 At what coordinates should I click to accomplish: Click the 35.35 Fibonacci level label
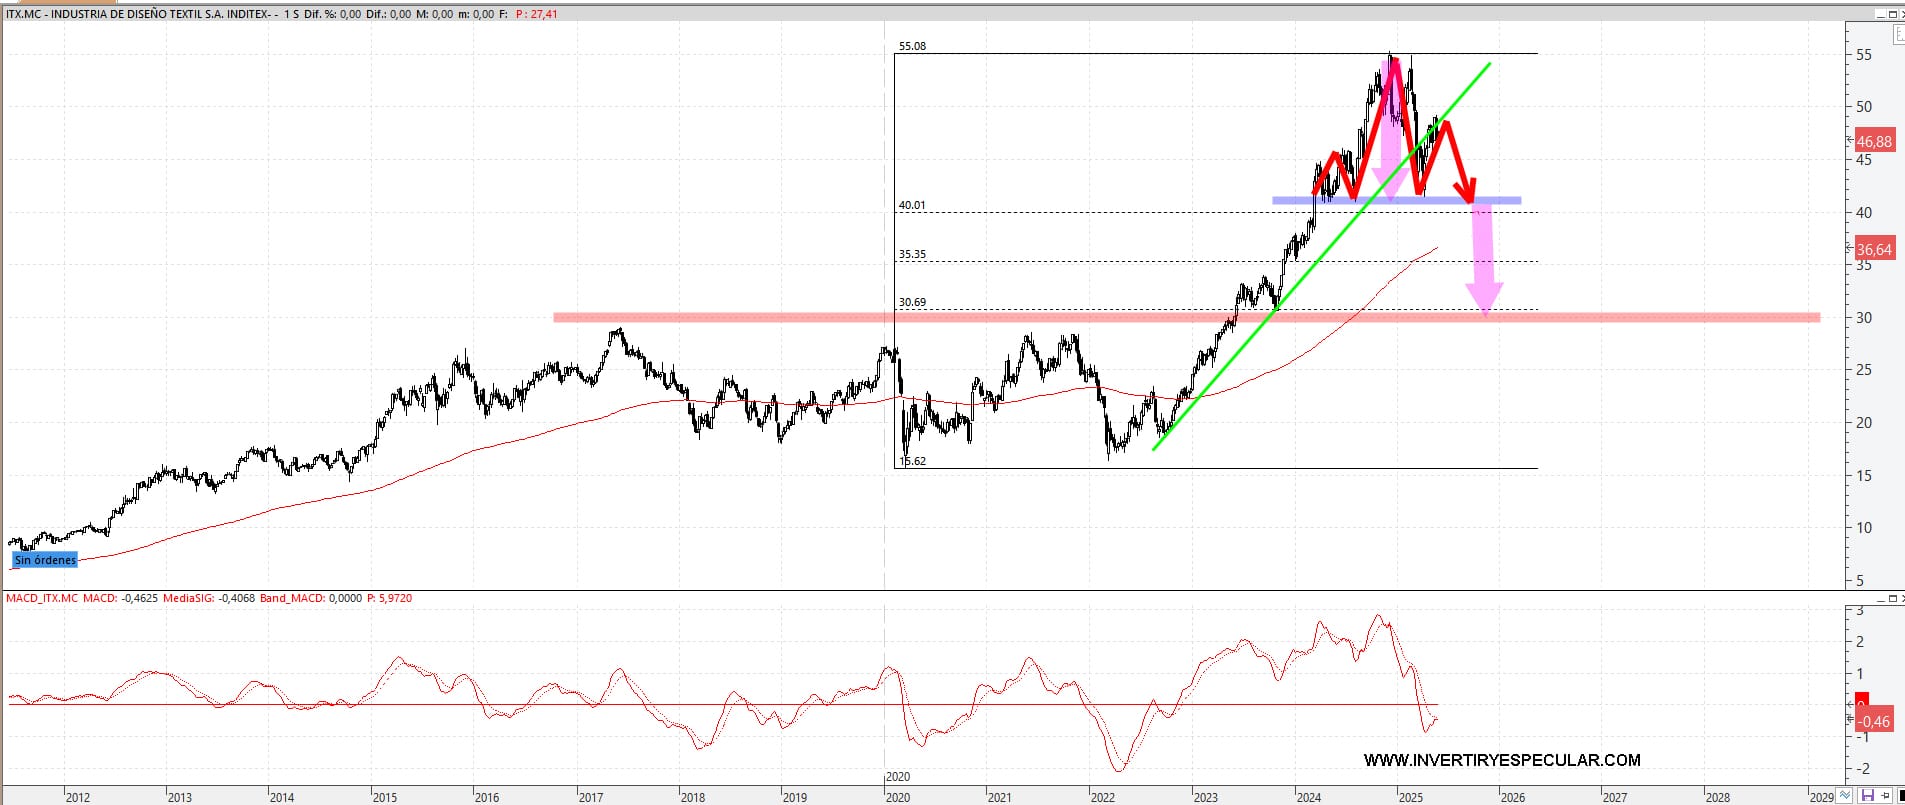tap(912, 254)
